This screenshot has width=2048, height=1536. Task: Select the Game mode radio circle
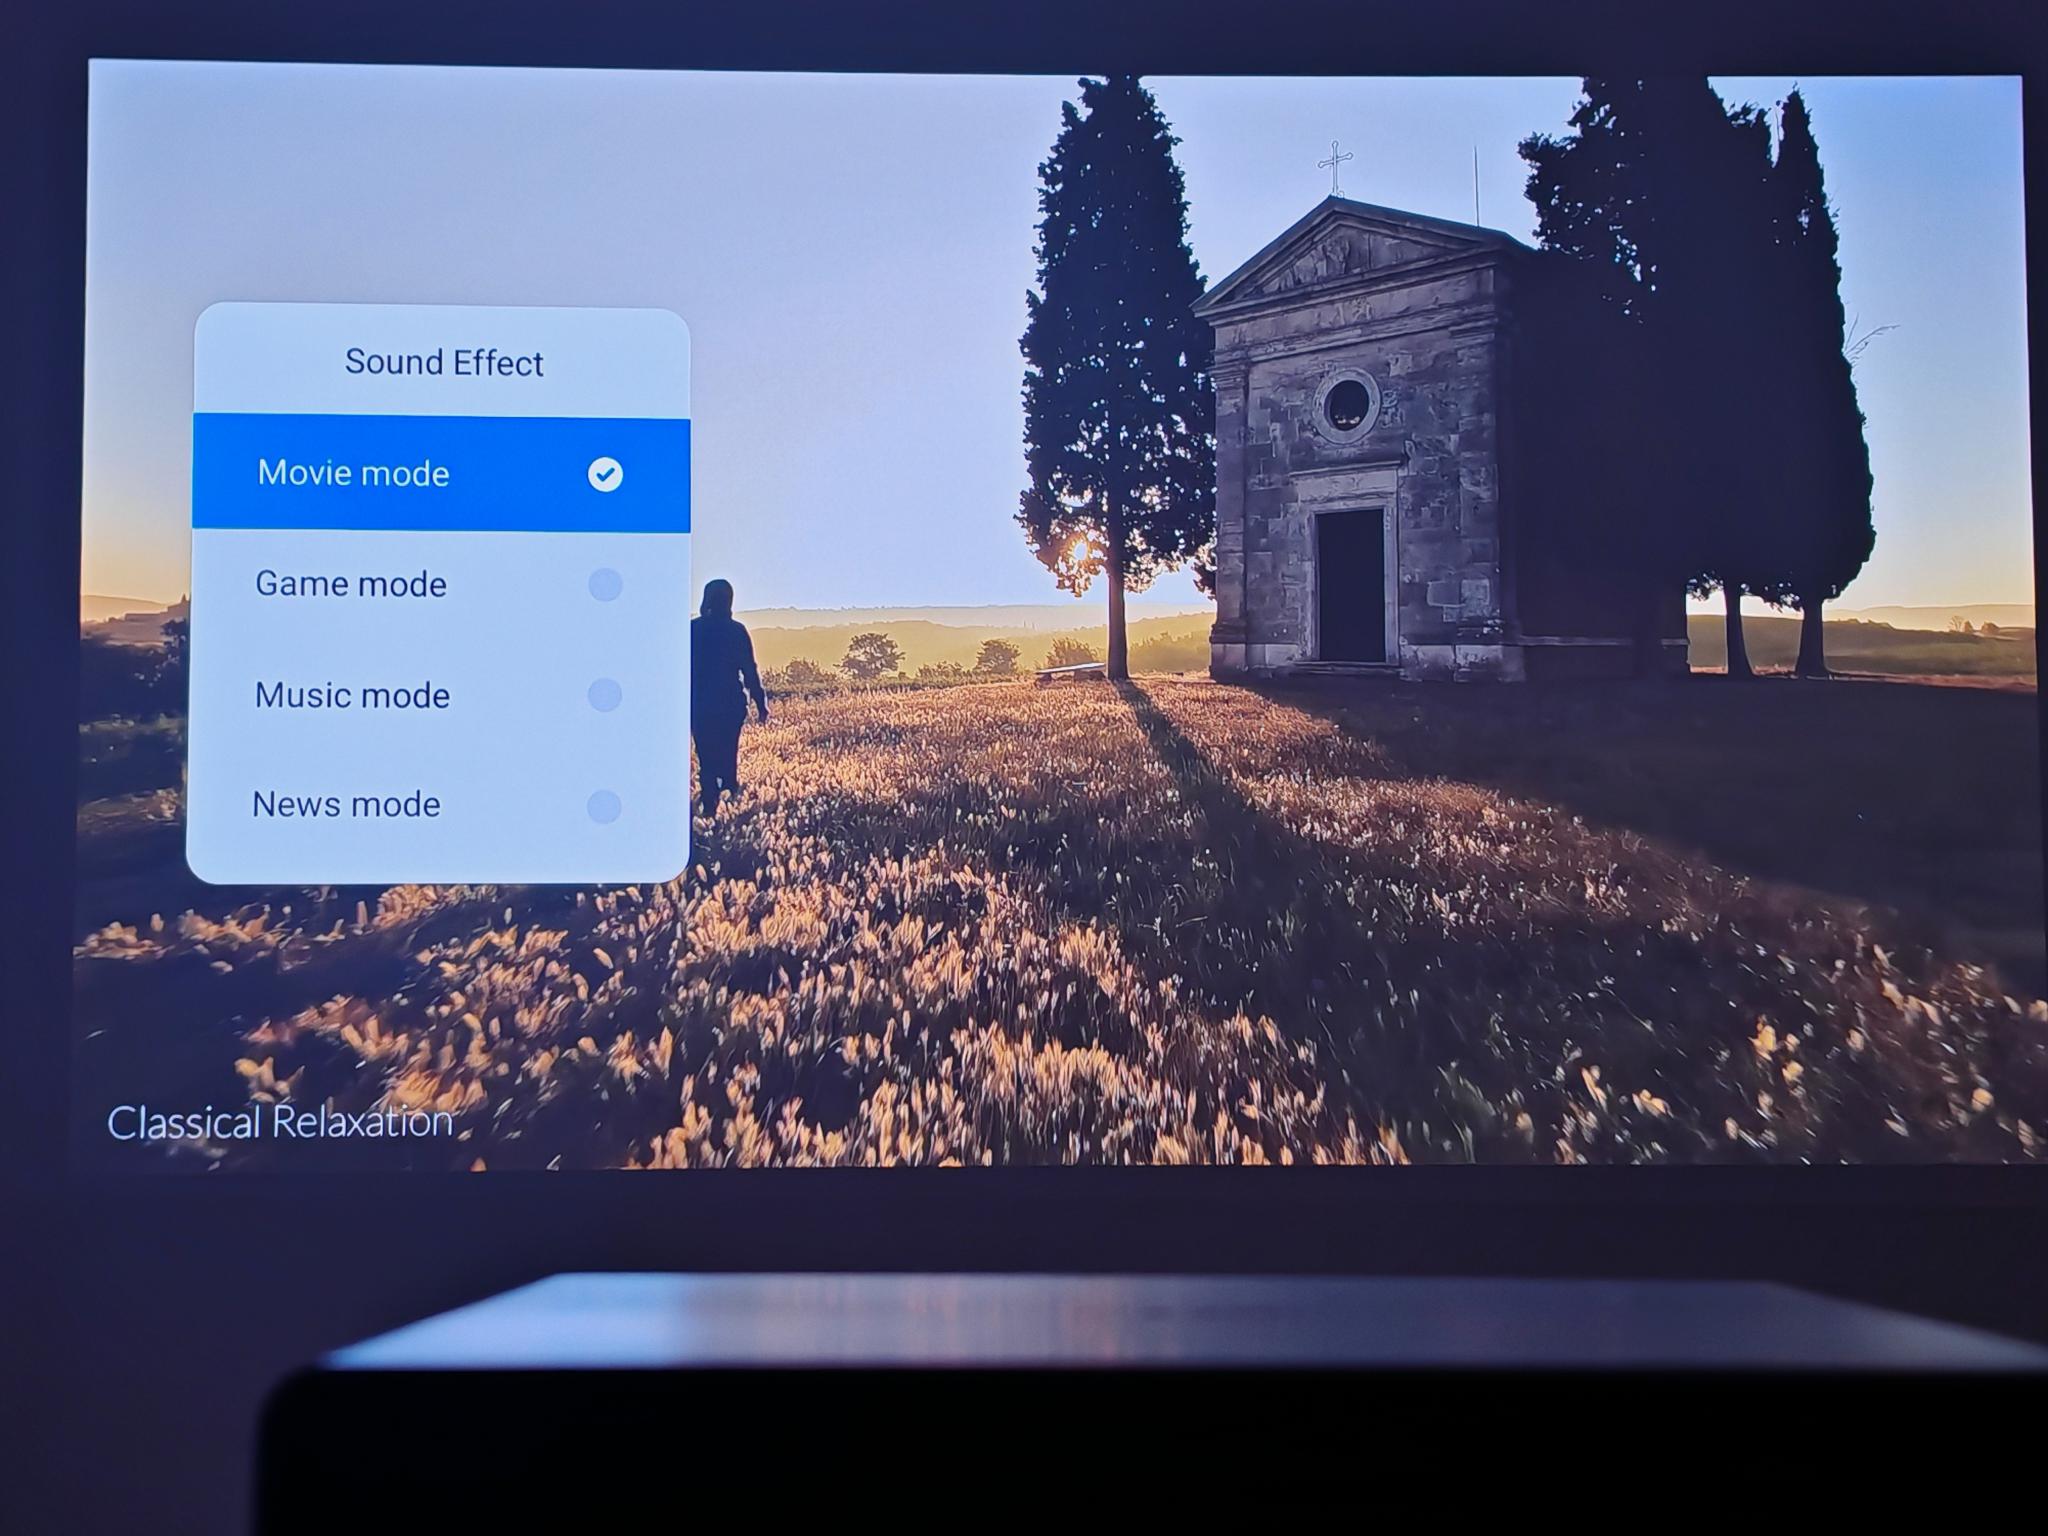605,585
